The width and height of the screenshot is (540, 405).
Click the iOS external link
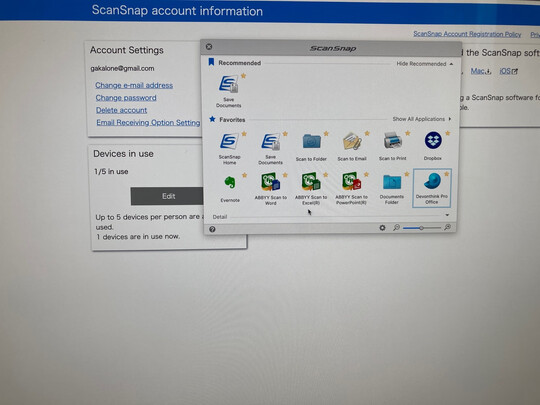[x=508, y=71]
